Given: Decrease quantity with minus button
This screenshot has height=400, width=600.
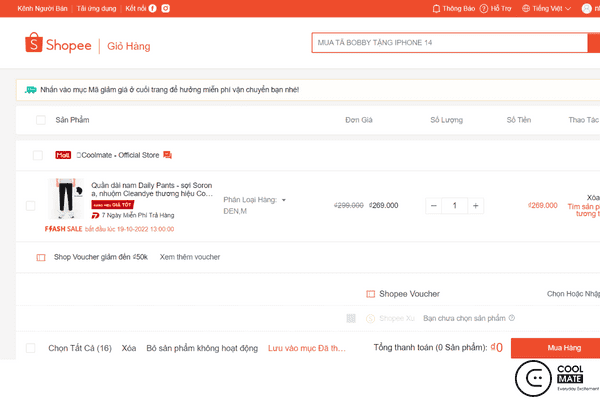Looking at the screenshot, I should pos(435,206).
